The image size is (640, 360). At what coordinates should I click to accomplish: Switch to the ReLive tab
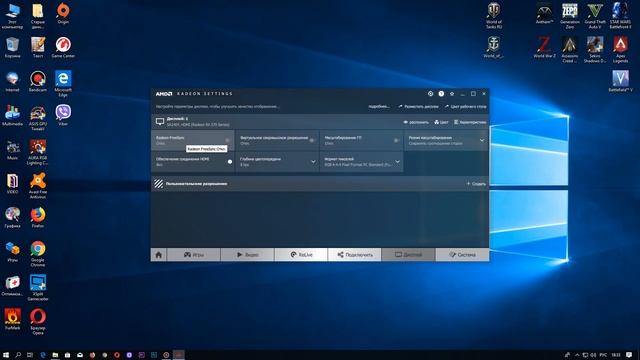pyautogui.click(x=301, y=255)
